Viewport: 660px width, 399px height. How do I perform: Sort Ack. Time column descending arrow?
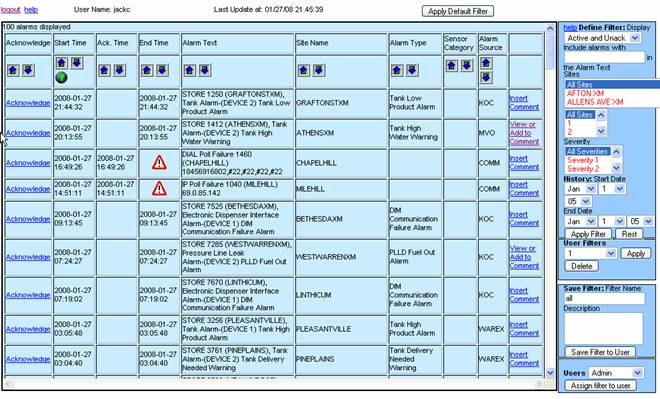(120, 70)
